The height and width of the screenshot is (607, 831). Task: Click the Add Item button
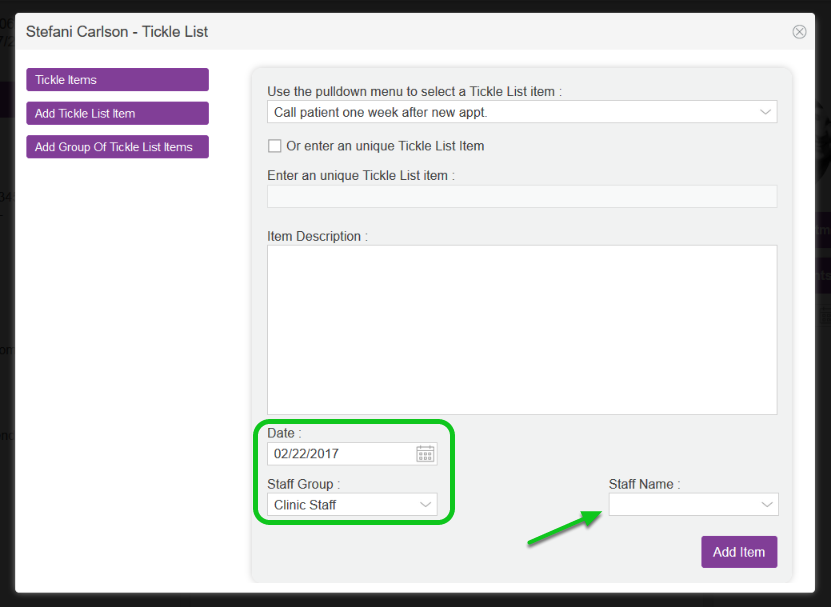739,552
